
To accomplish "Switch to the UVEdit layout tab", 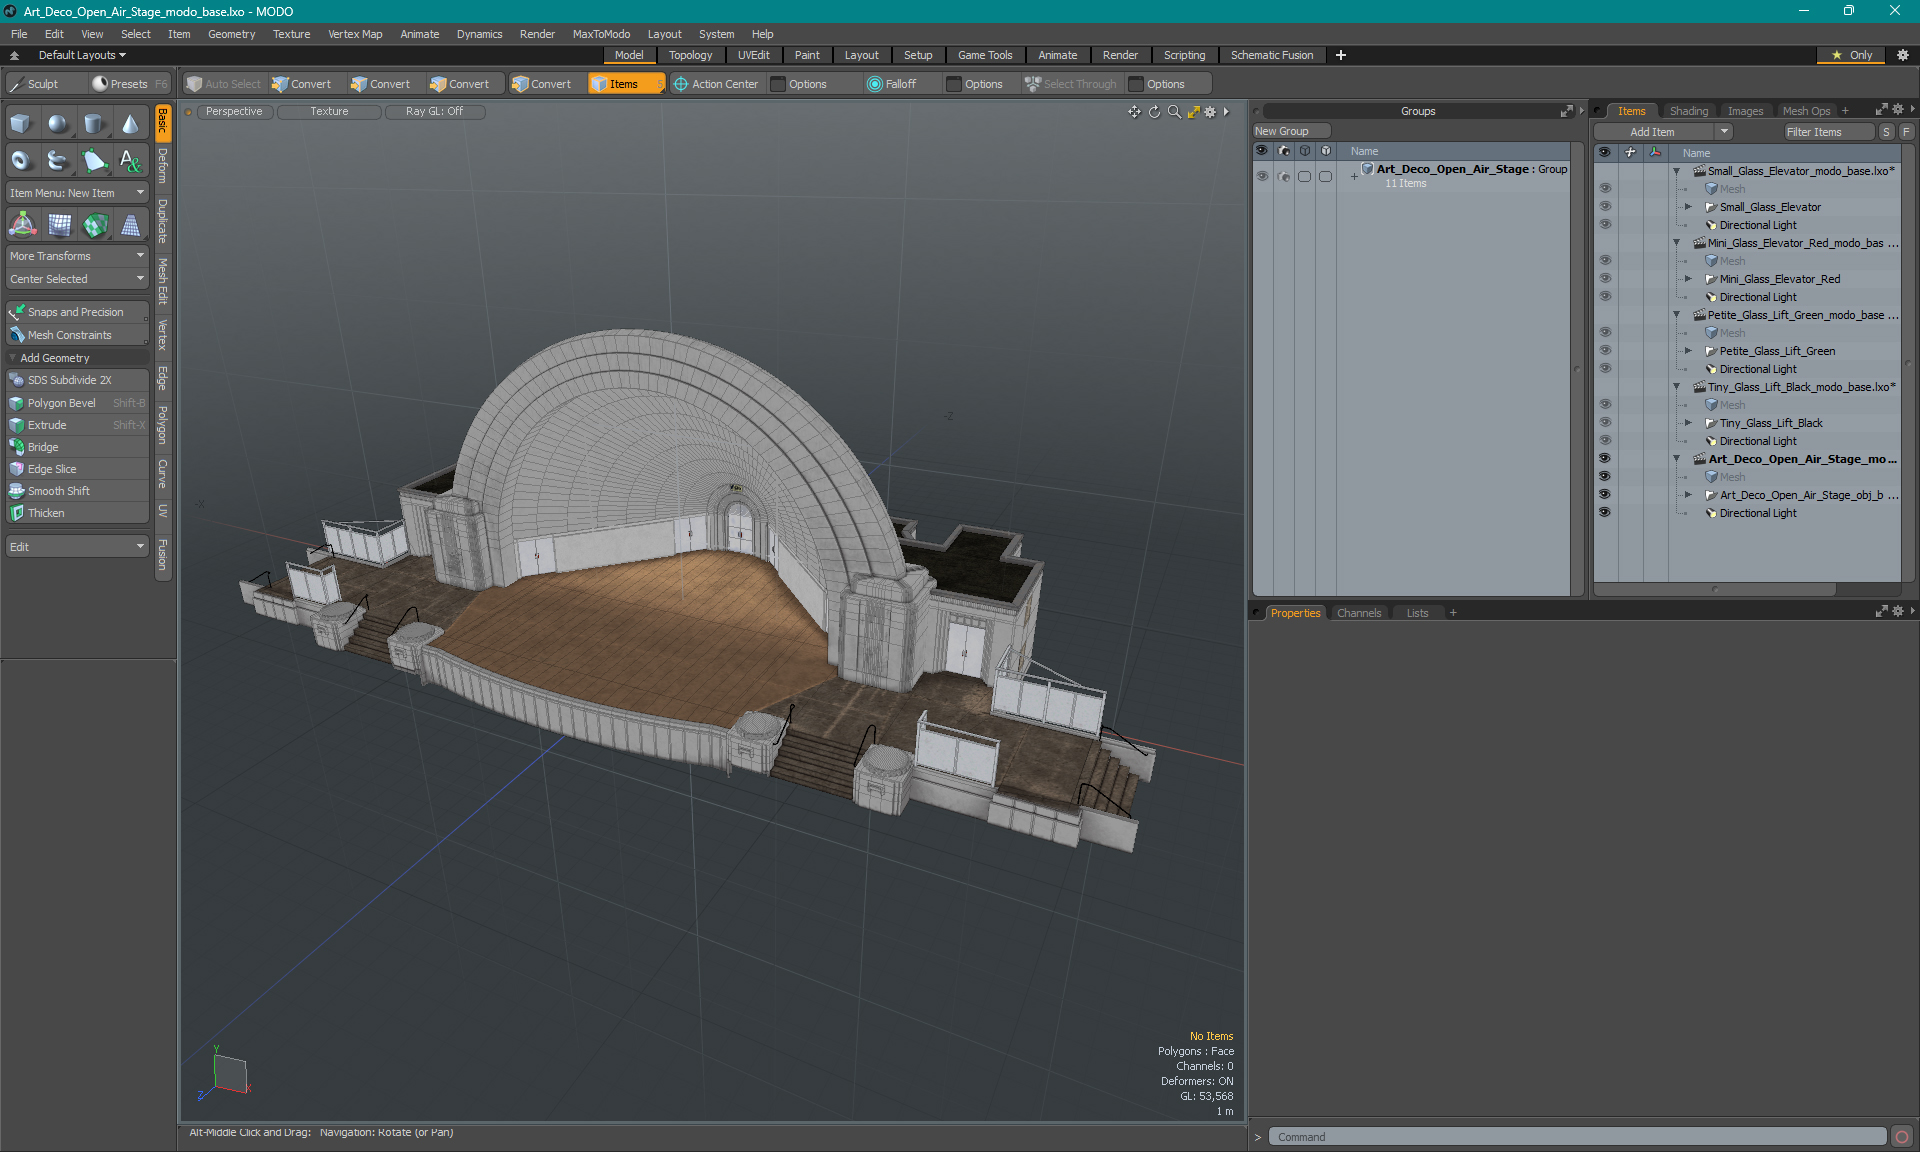I will coord(753,55).
